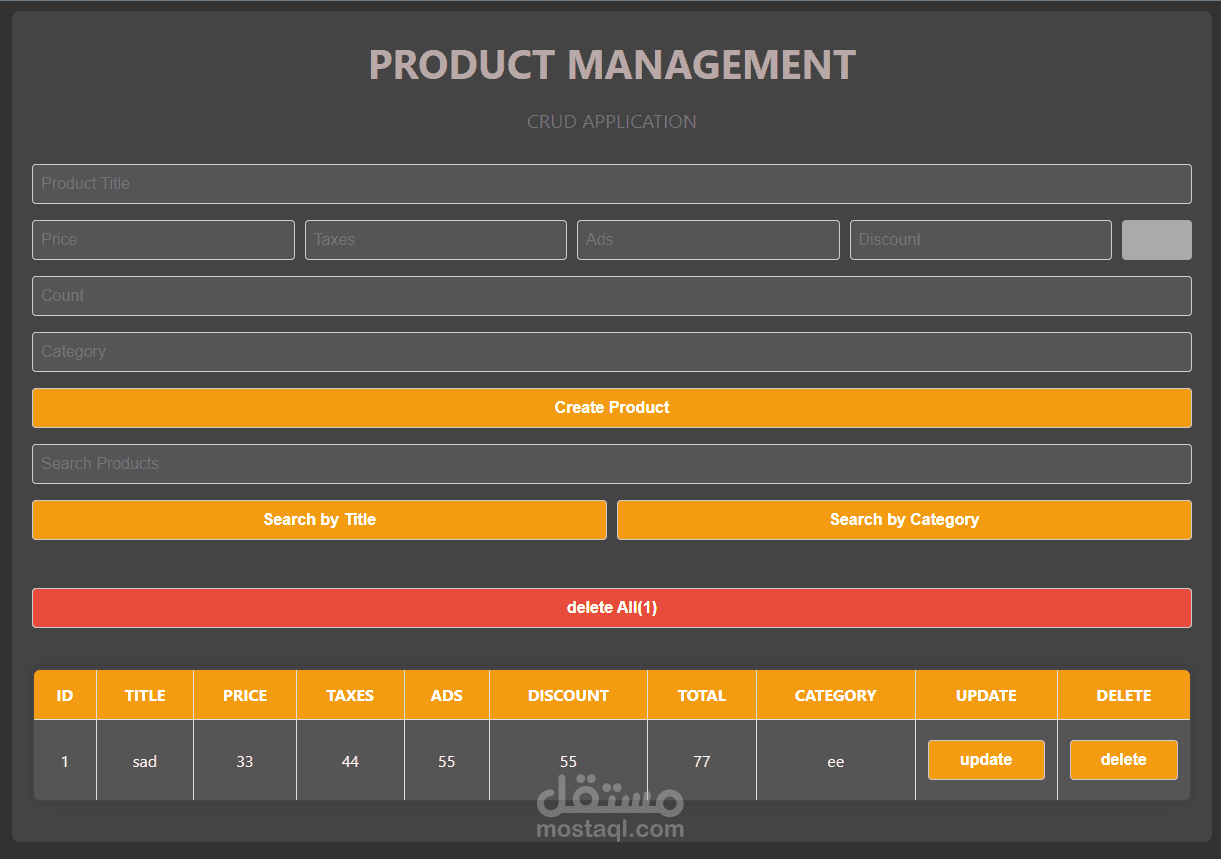This screenshot has height=859, width=1221.
Task: Click the PRICE column header
Action: [245, 695]
